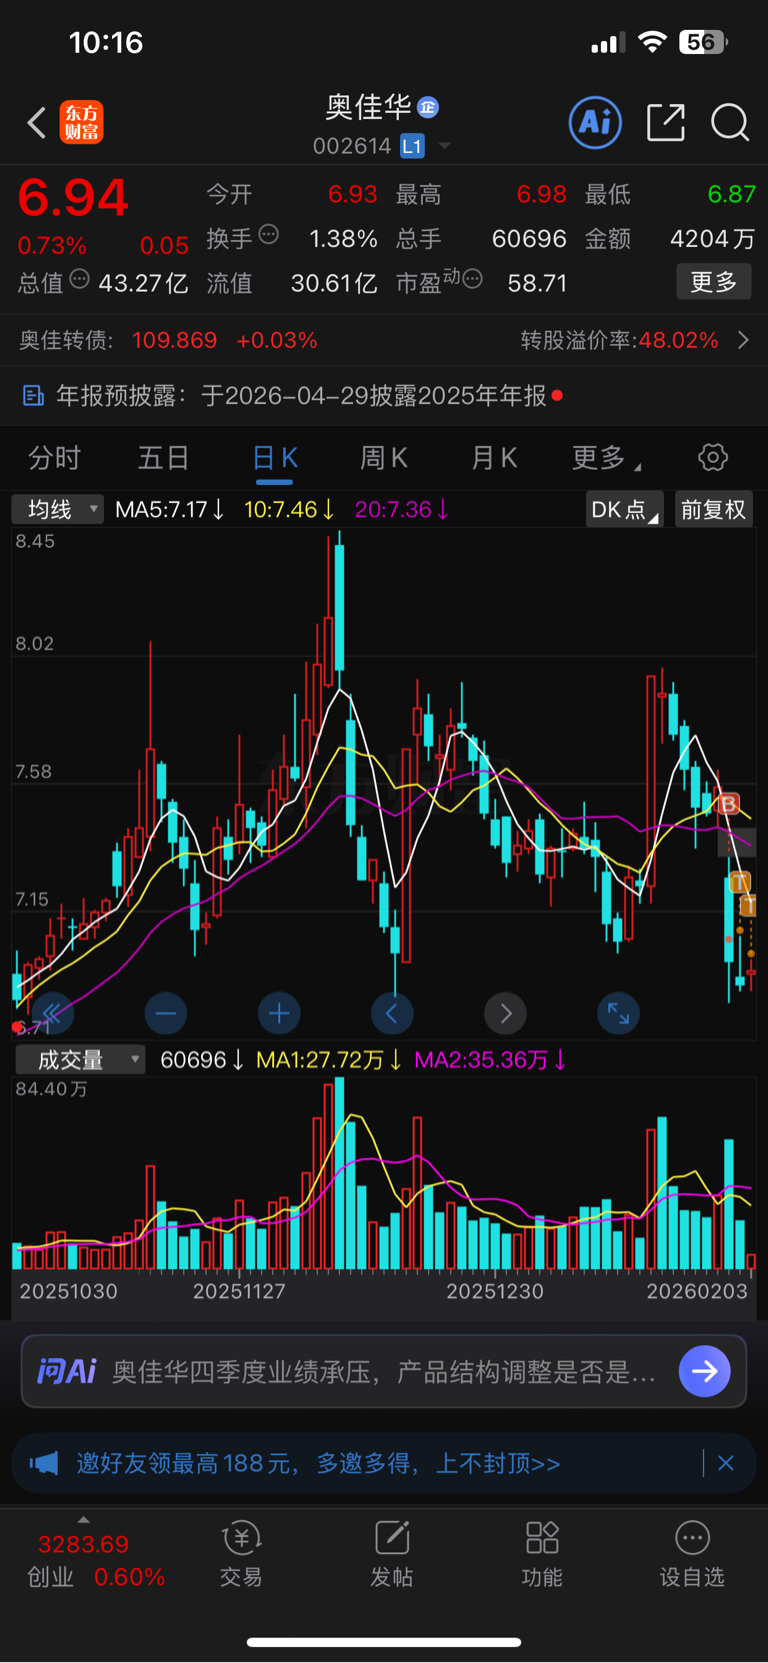Open the 奥佳转债 convertible bond row
768x1663 pixels.
click(384, 340)
